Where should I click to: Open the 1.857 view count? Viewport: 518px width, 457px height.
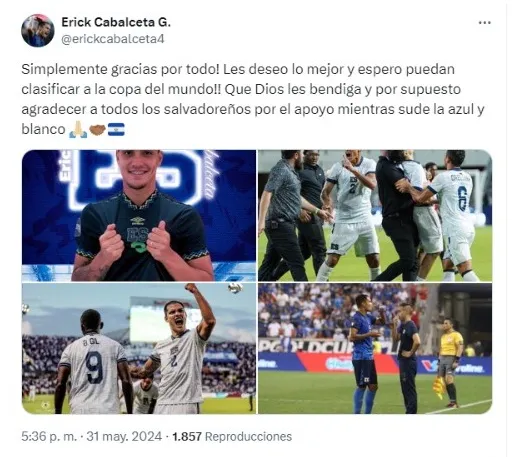coord(187,436)
